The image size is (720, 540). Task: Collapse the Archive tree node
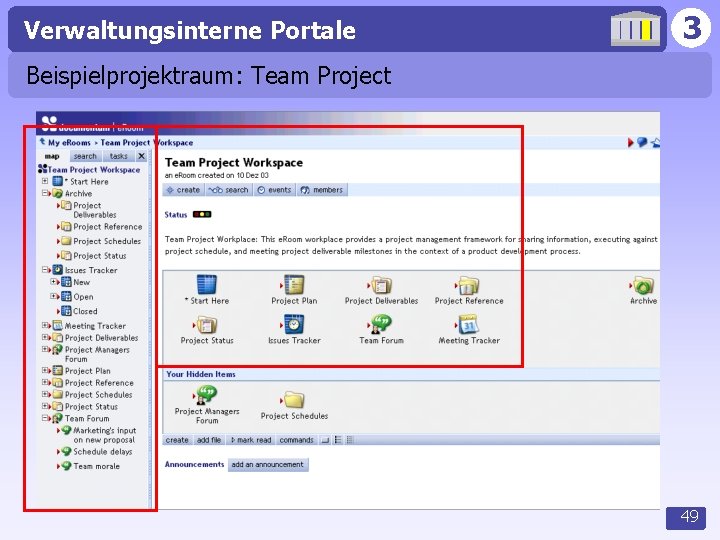click(45, 193)
